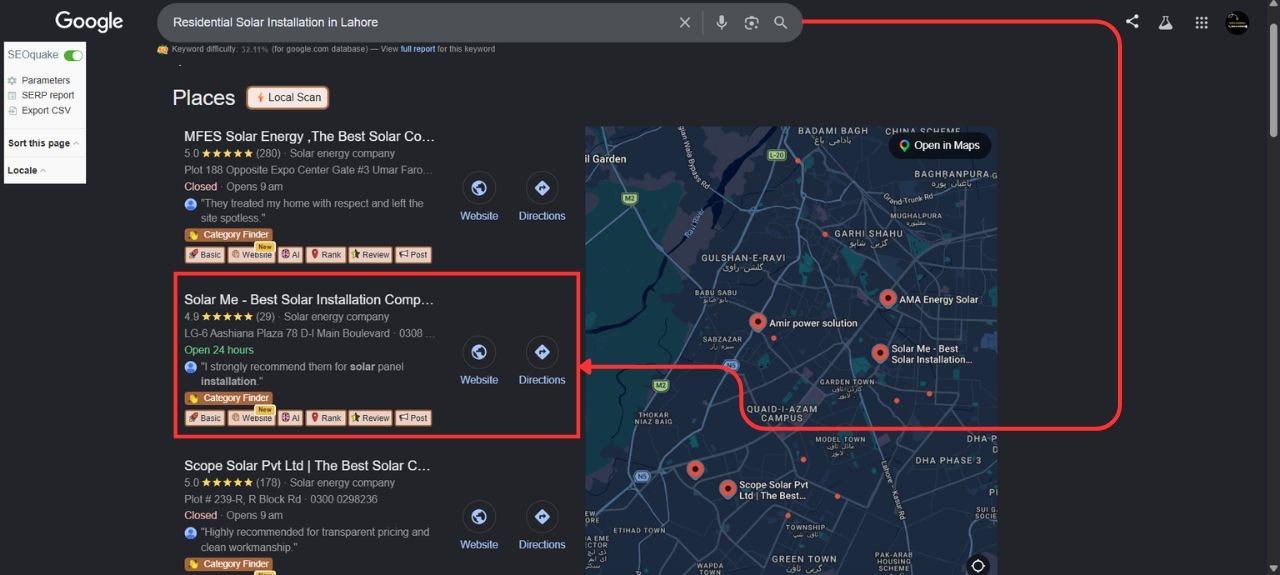Click the "Open 24 hours" text

pos(219,350)
